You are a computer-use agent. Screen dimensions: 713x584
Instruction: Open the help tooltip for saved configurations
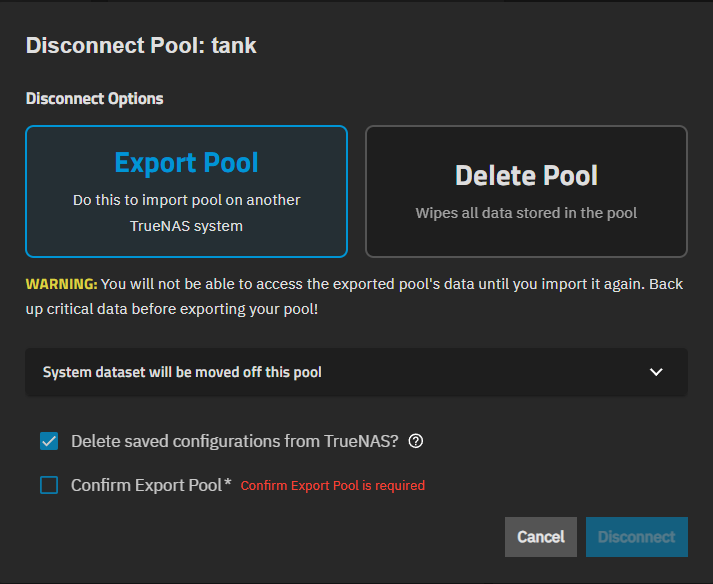[417, 441]
